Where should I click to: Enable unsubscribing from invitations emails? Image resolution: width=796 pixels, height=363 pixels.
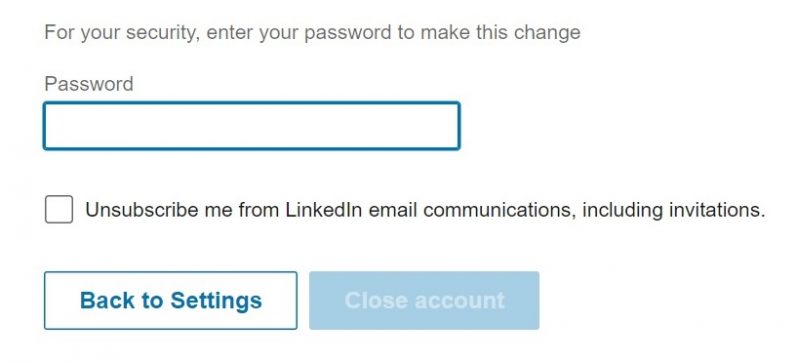pyautogui.click(x=59, y=209)
